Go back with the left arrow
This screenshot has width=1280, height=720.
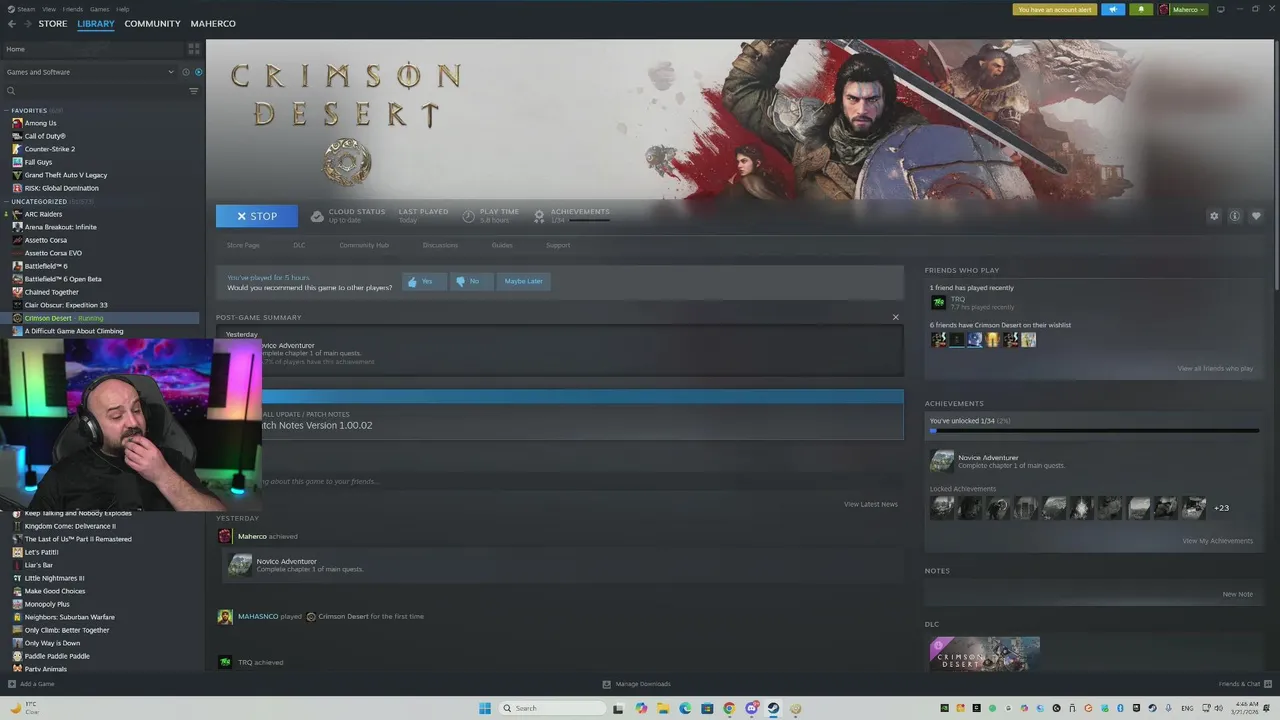click(12, 24)
